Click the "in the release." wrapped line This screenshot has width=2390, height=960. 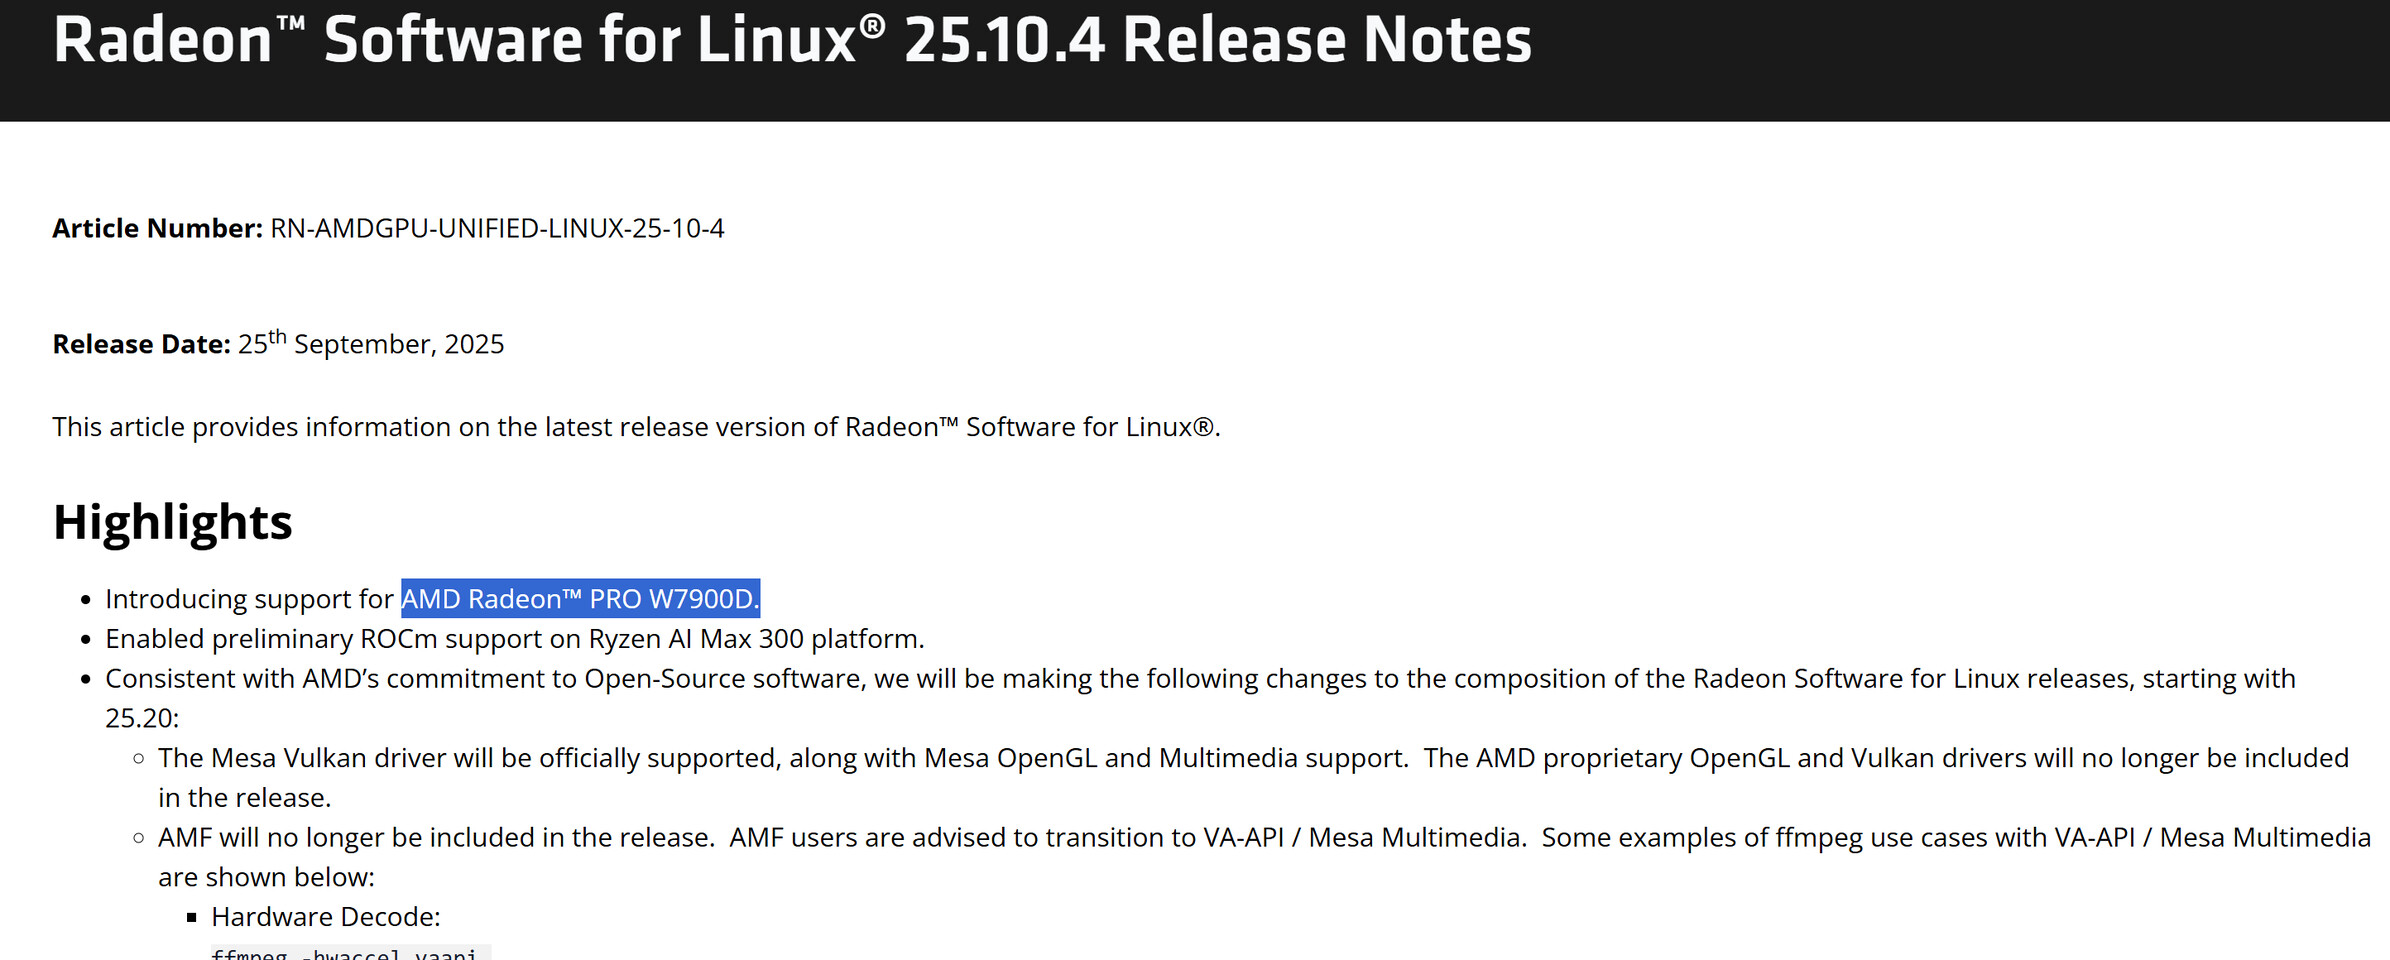click(244, 798)
